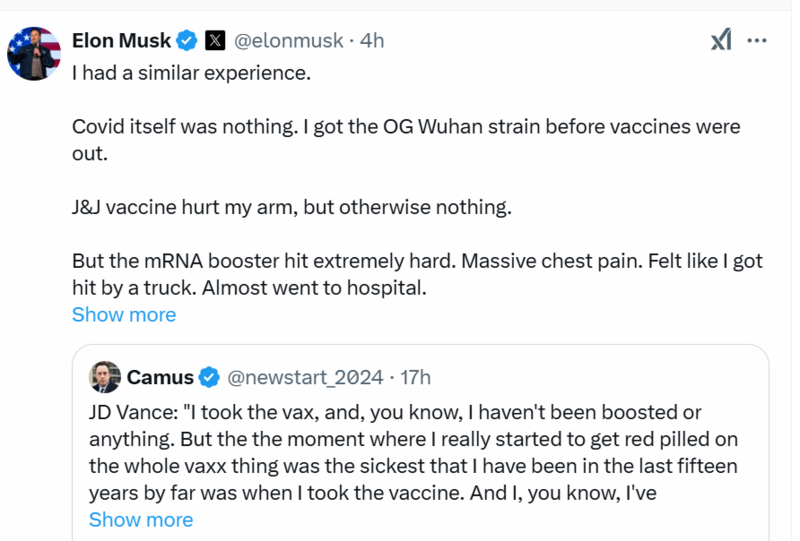Click the verified badge next to Camus
The height and width of the screenshot is (541, 800).
click(209, 377)
